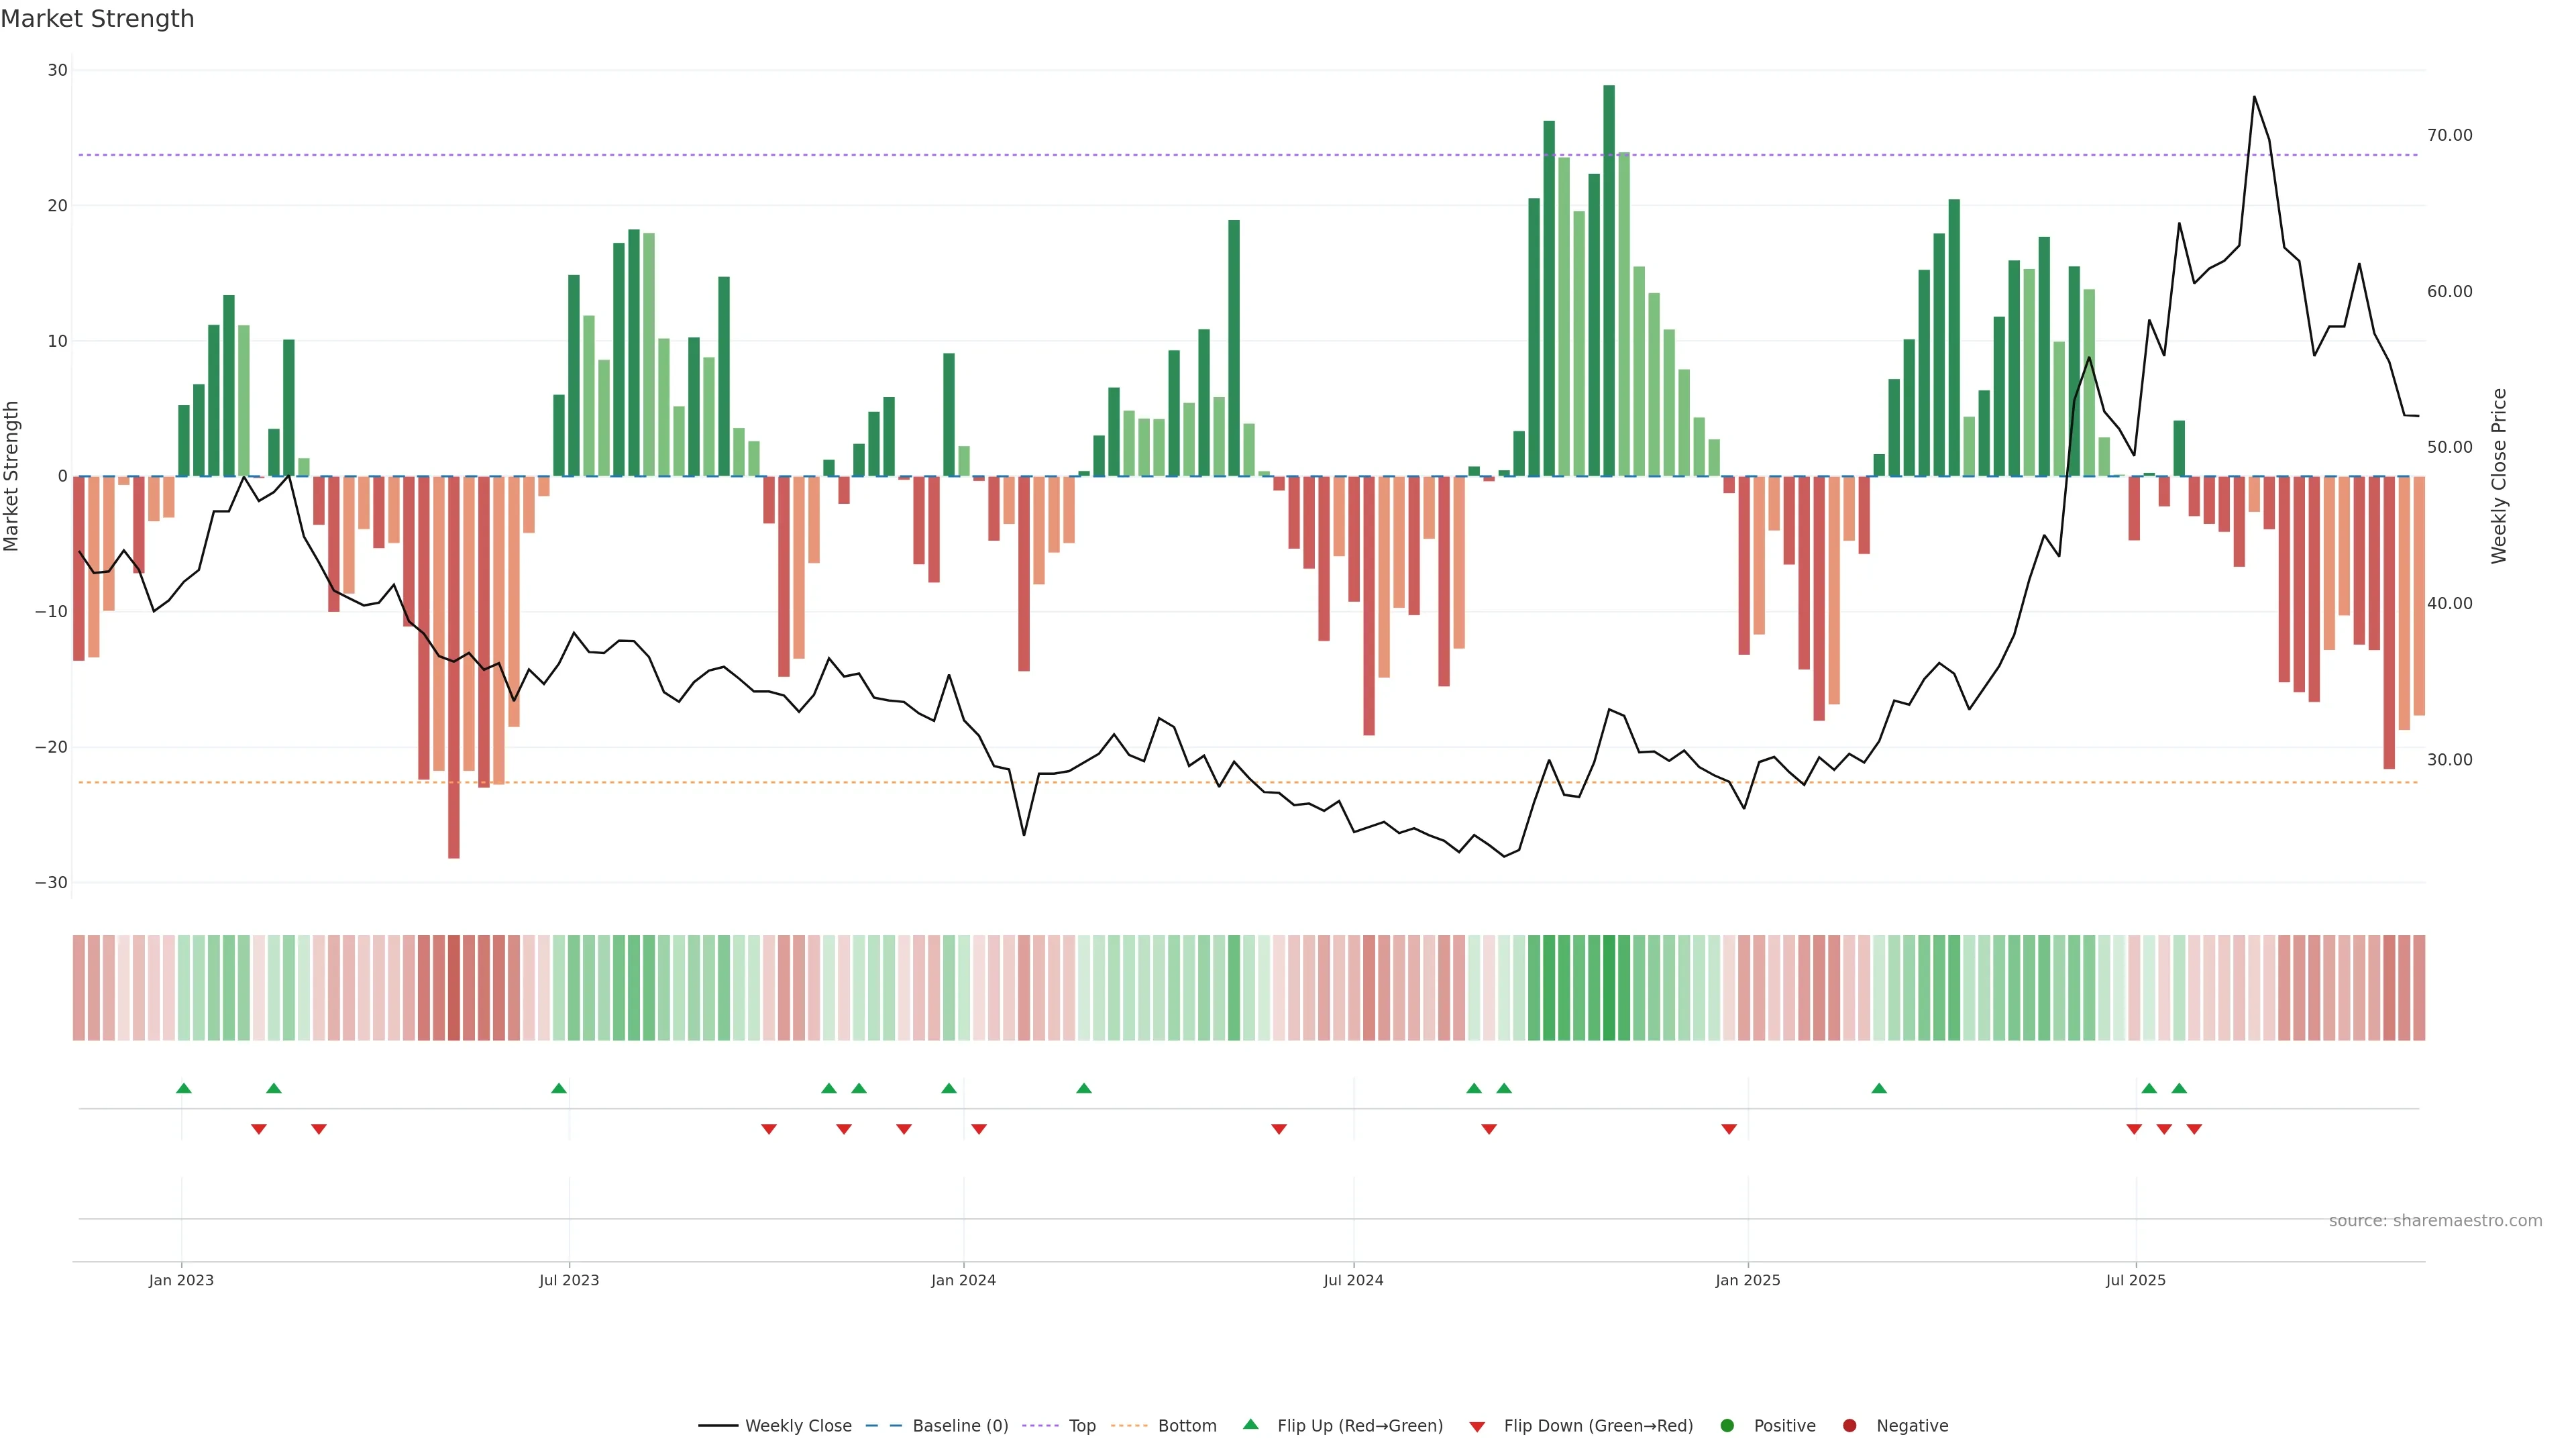
Task: Click the Bottom legend dotted line swatch
Action: coord(1129,1426)
